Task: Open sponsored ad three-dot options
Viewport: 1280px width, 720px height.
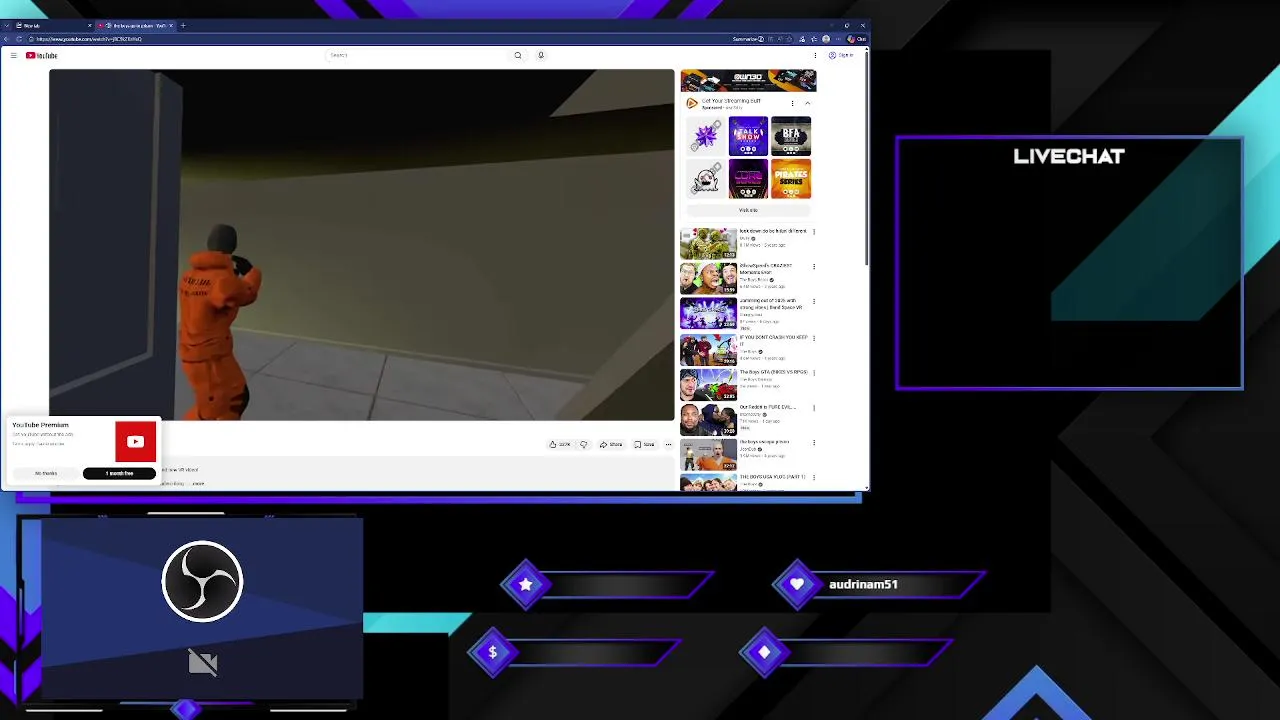Action: pos(792,103)
